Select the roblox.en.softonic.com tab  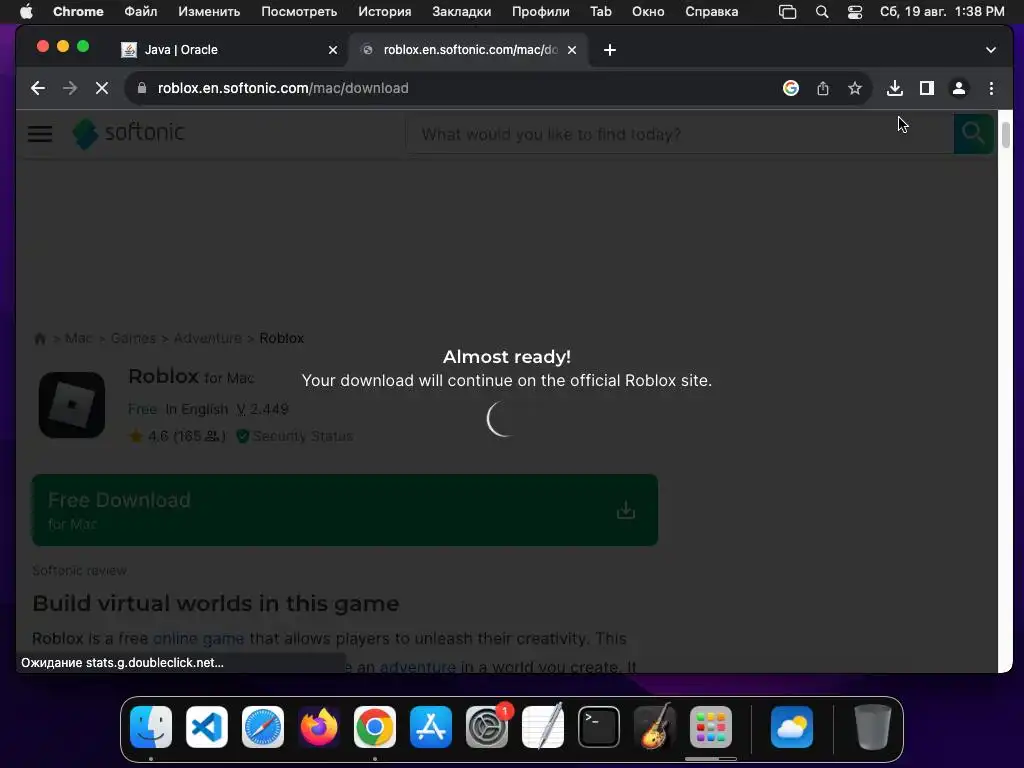468,50
